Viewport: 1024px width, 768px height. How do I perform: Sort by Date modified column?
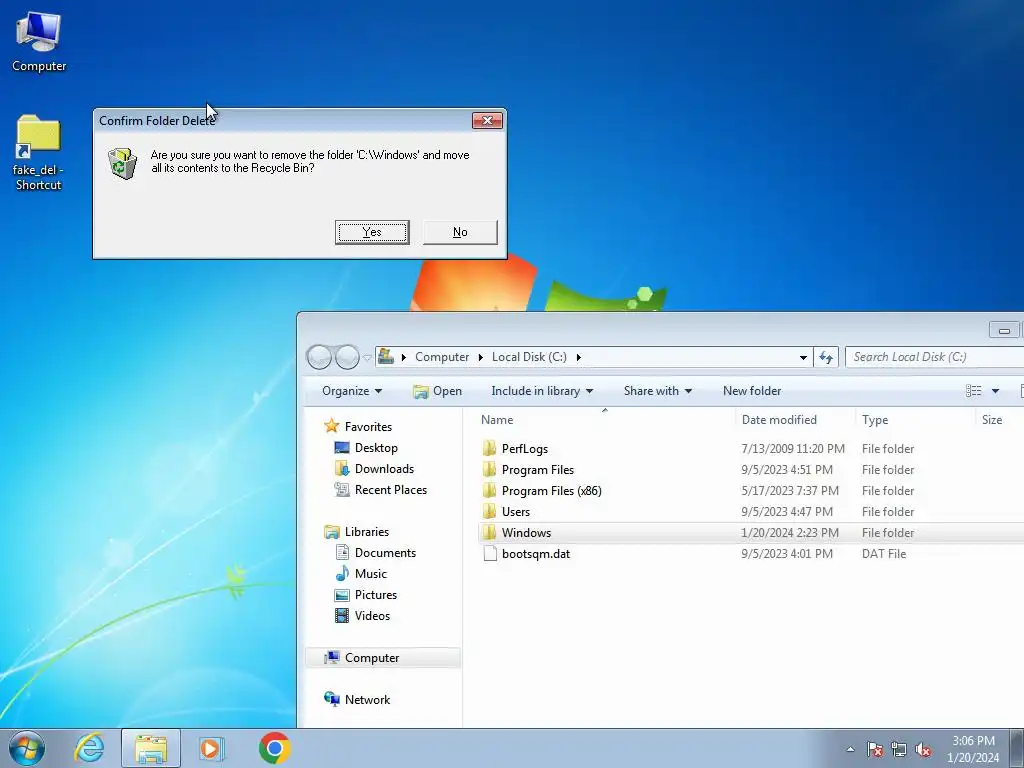pos(795,420)
